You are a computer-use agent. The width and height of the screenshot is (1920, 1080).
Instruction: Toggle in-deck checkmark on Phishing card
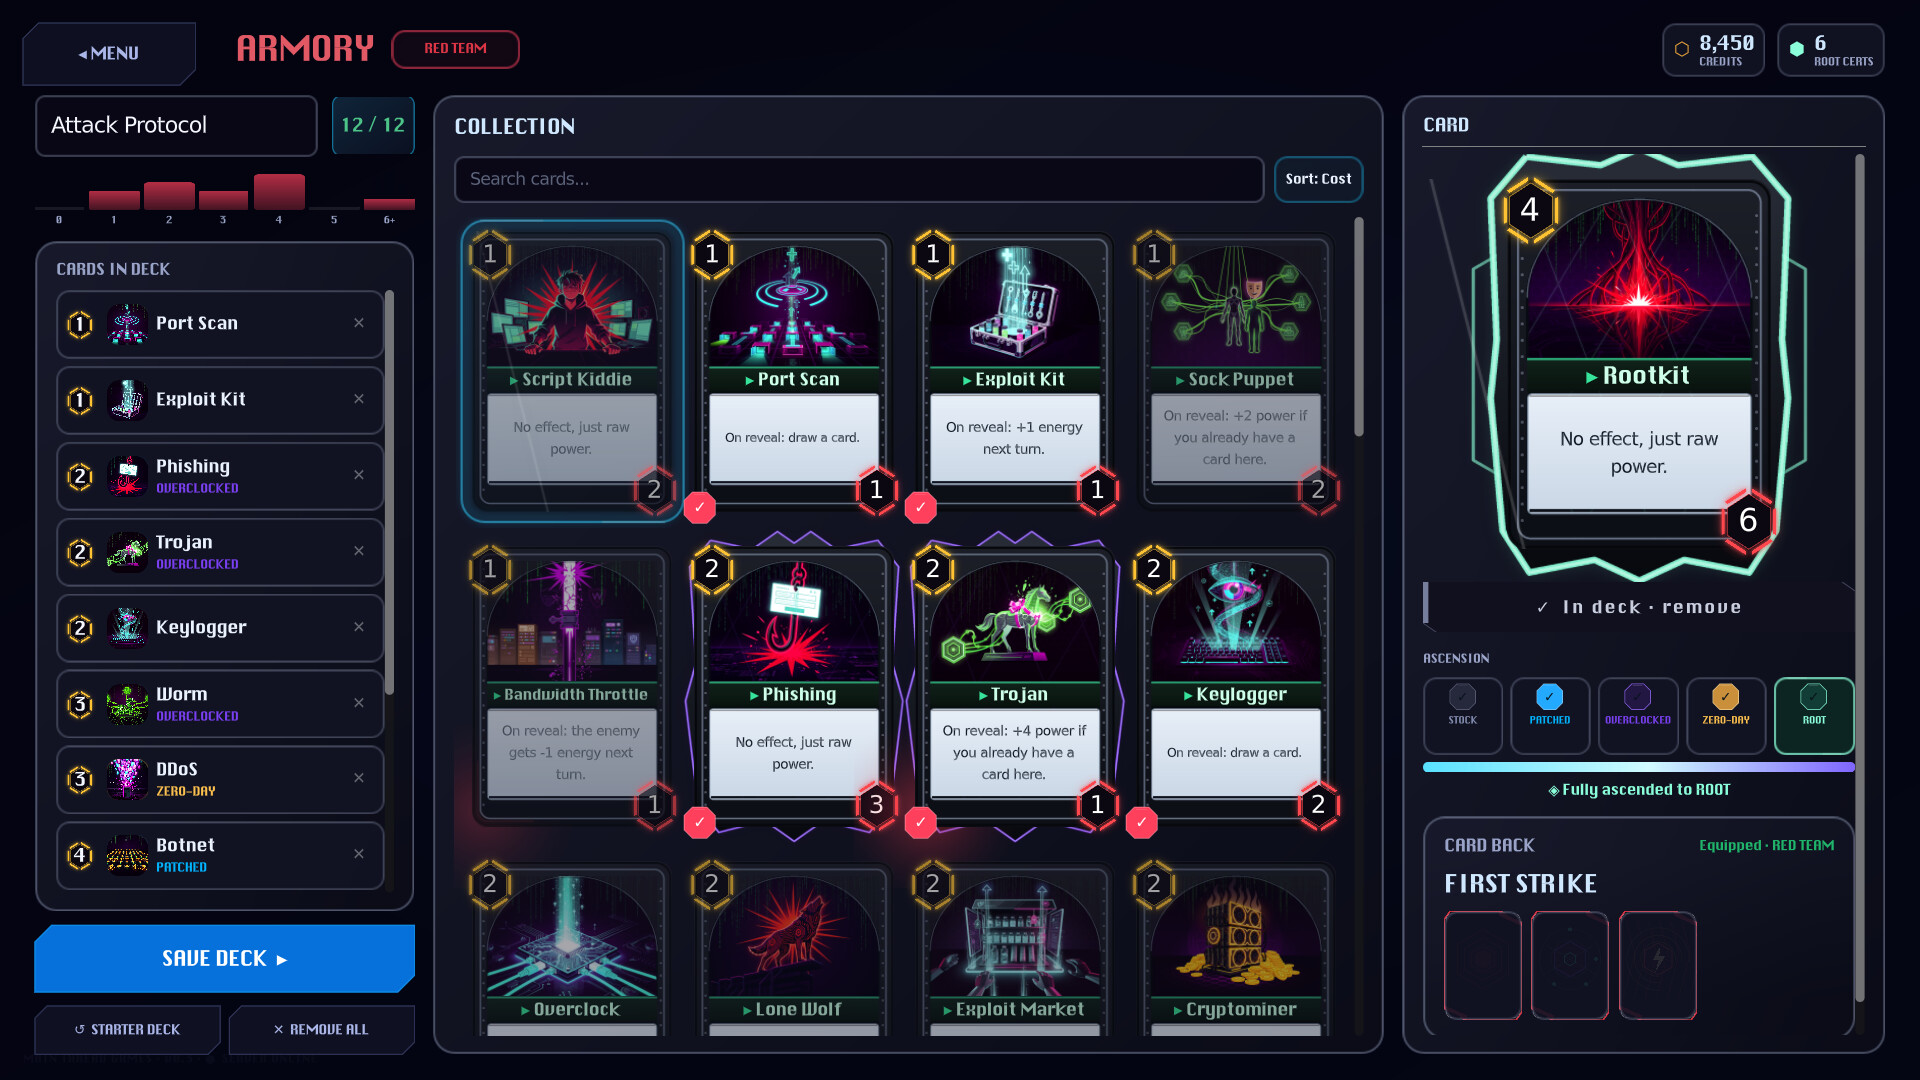point(699,823)
